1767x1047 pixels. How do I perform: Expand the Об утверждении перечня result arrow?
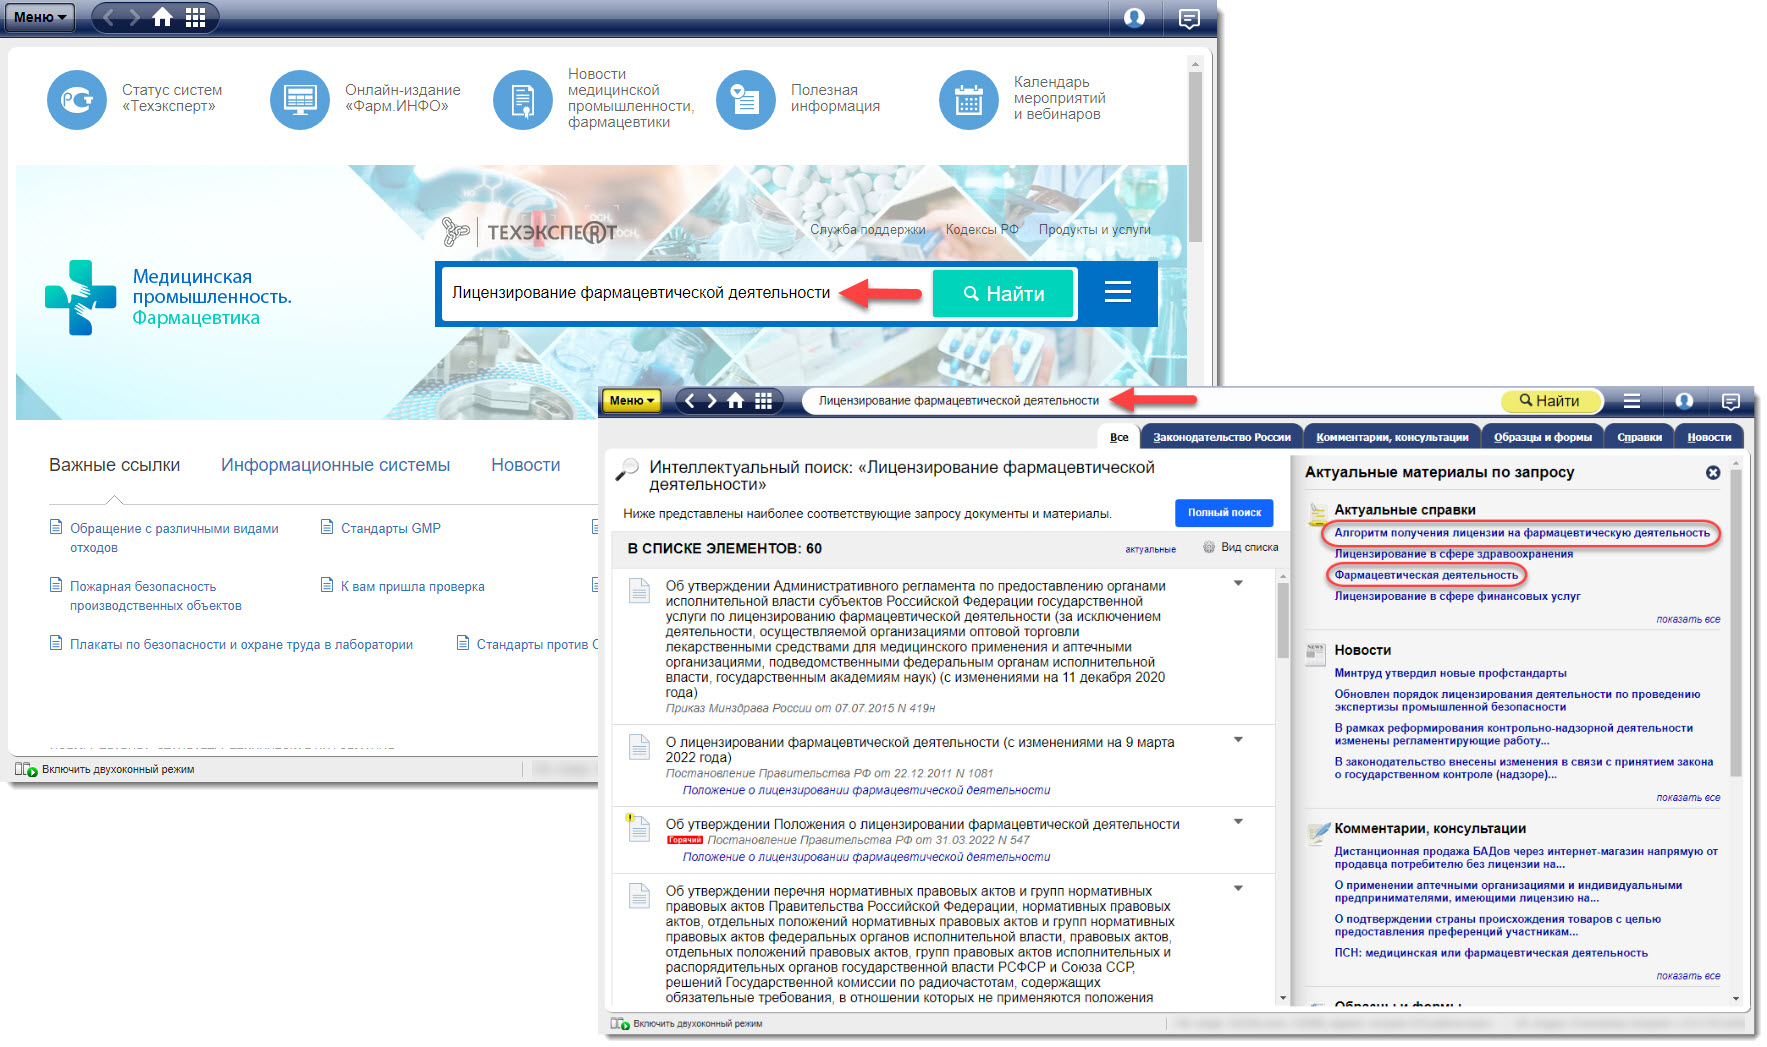(1238, 888)
